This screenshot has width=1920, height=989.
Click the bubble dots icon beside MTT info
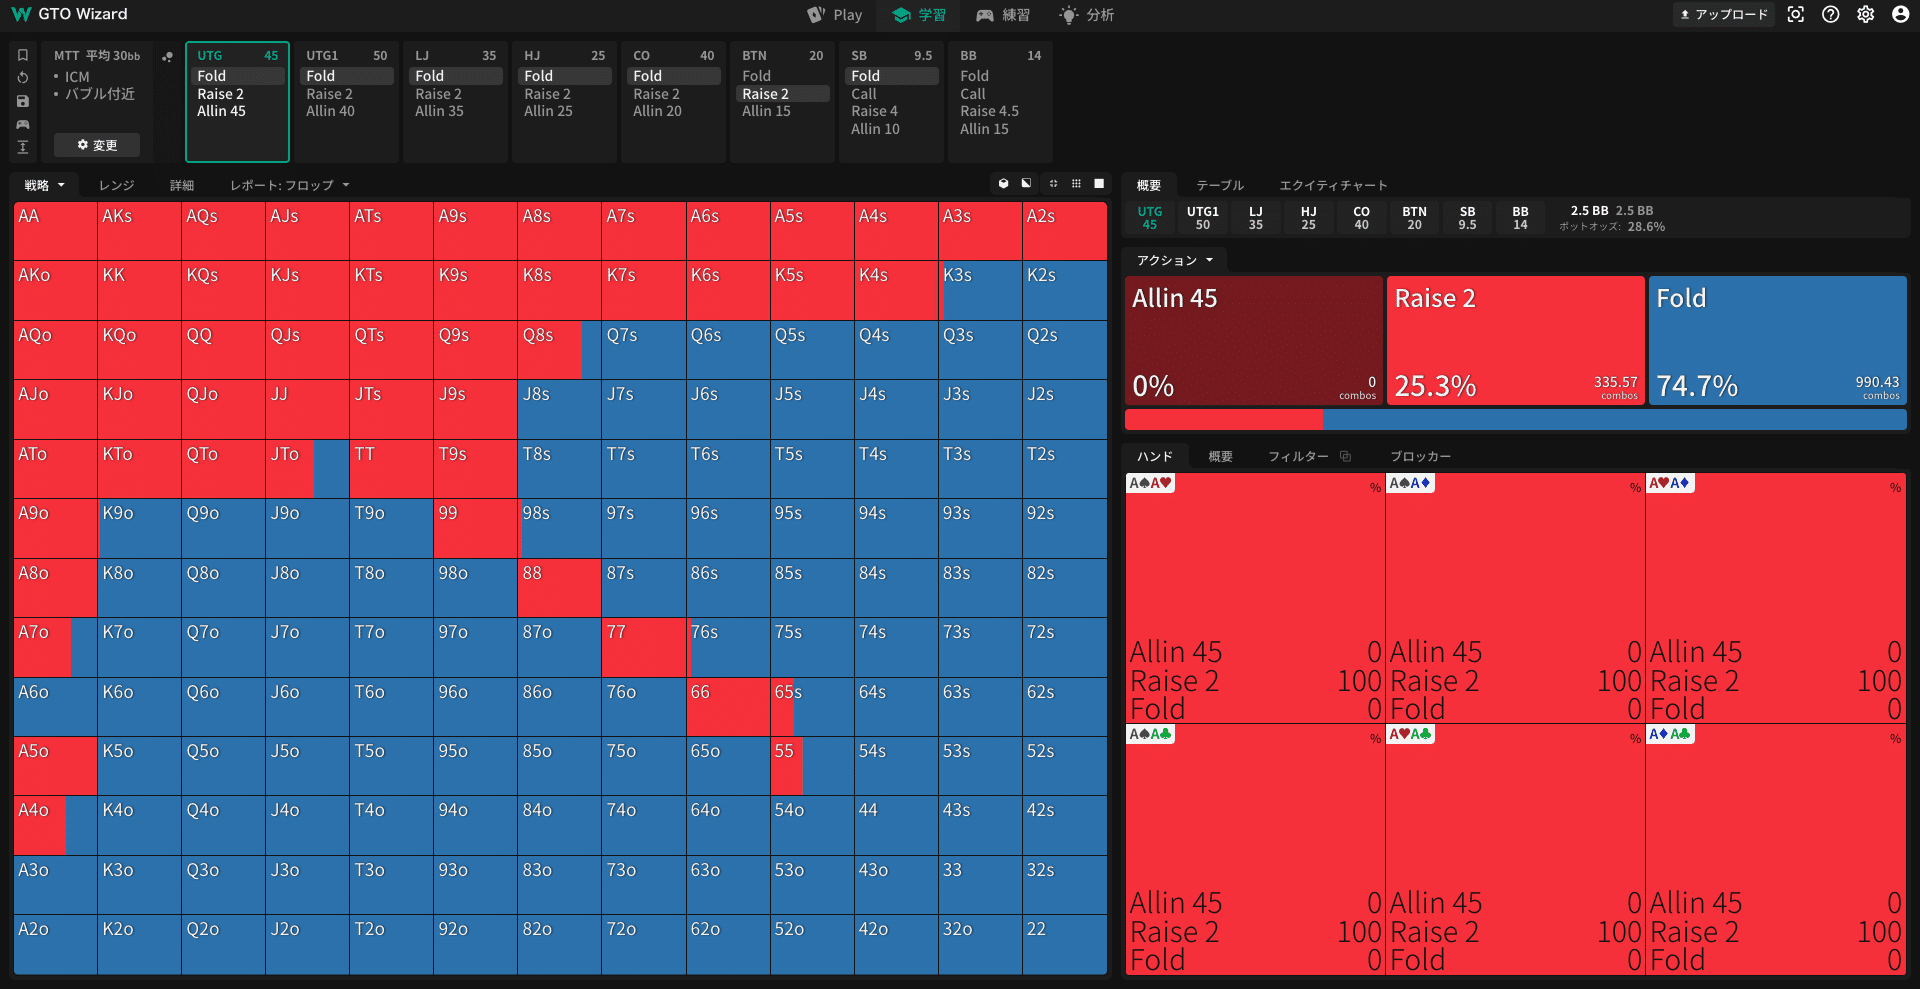(x=167, y=57)
